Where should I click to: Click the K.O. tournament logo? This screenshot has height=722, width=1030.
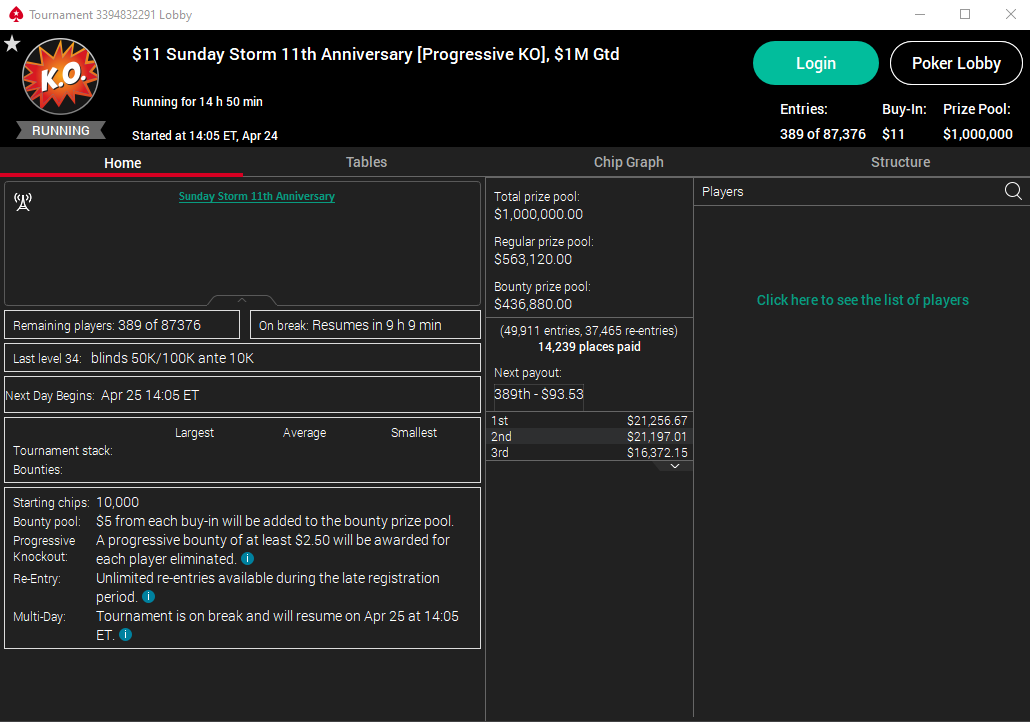click(60, 76)
